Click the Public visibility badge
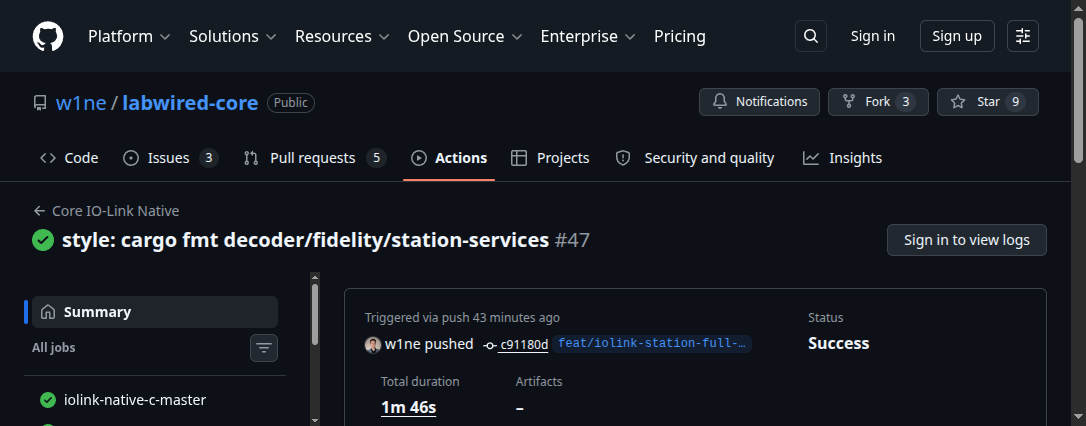The image size is (1086, 426). (291, 103)
